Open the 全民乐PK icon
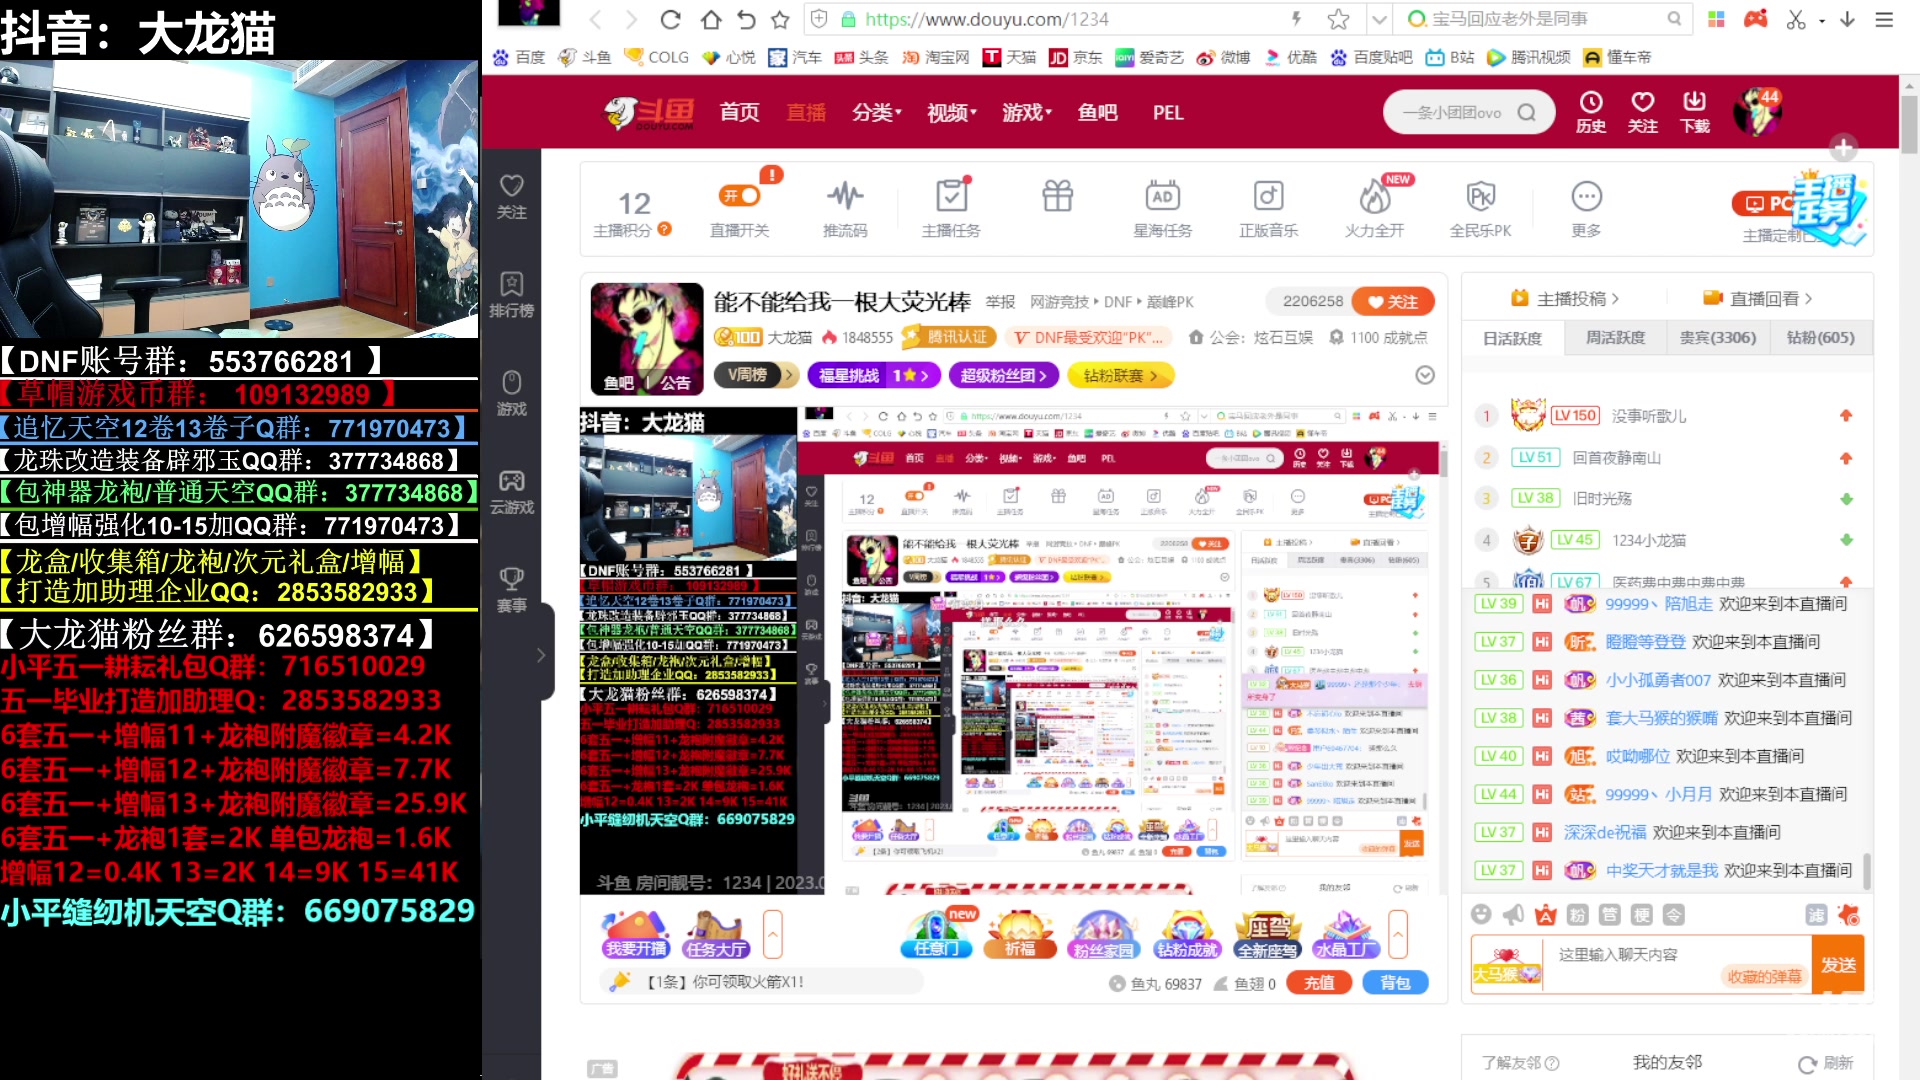Screen dimensions: 1920x1080 click(1480, 209)
